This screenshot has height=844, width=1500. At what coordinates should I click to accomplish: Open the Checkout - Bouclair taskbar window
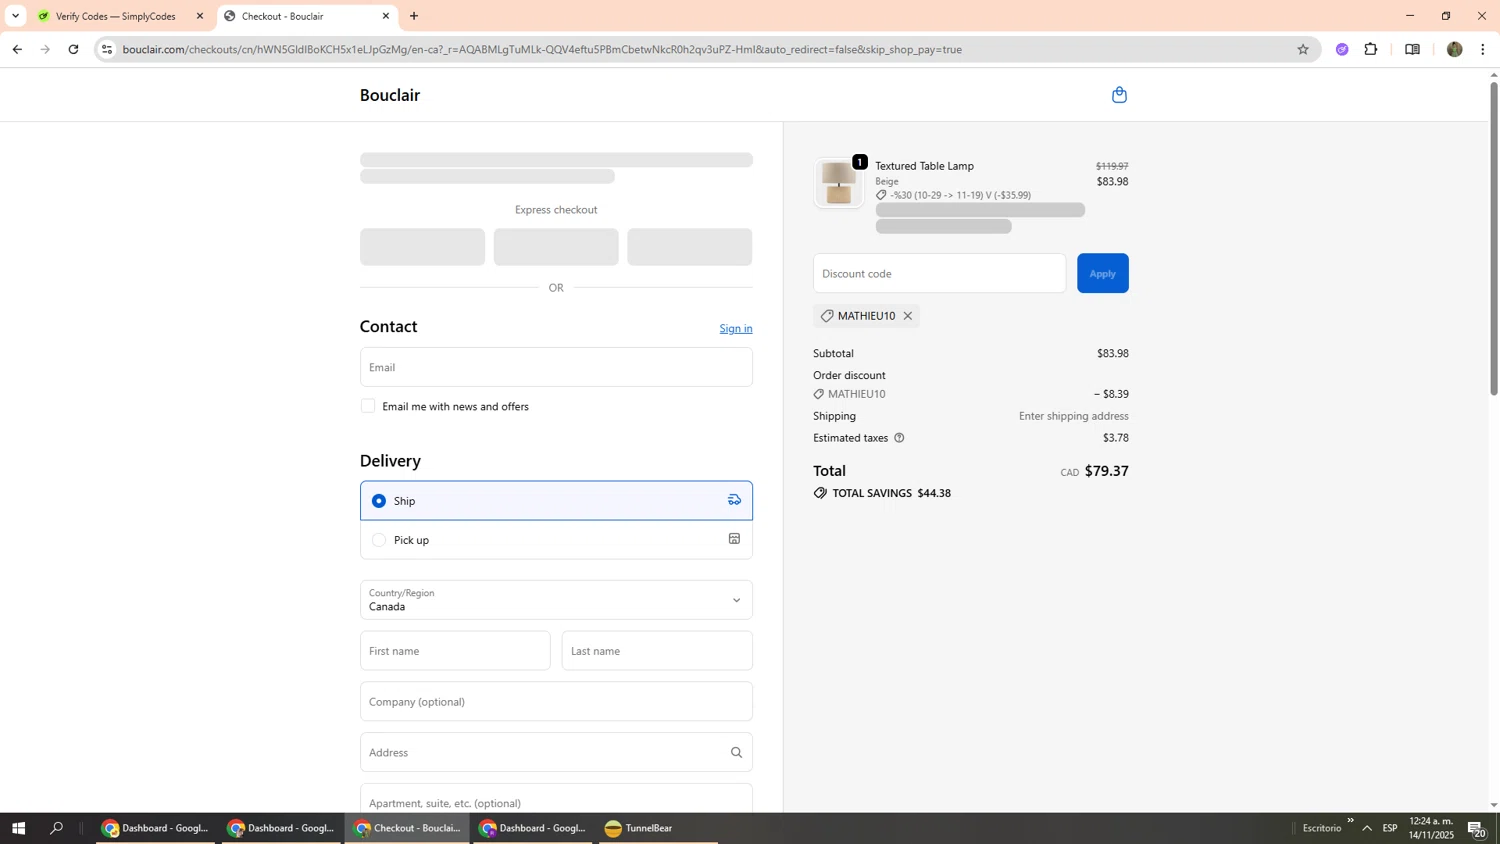(408, 828)
